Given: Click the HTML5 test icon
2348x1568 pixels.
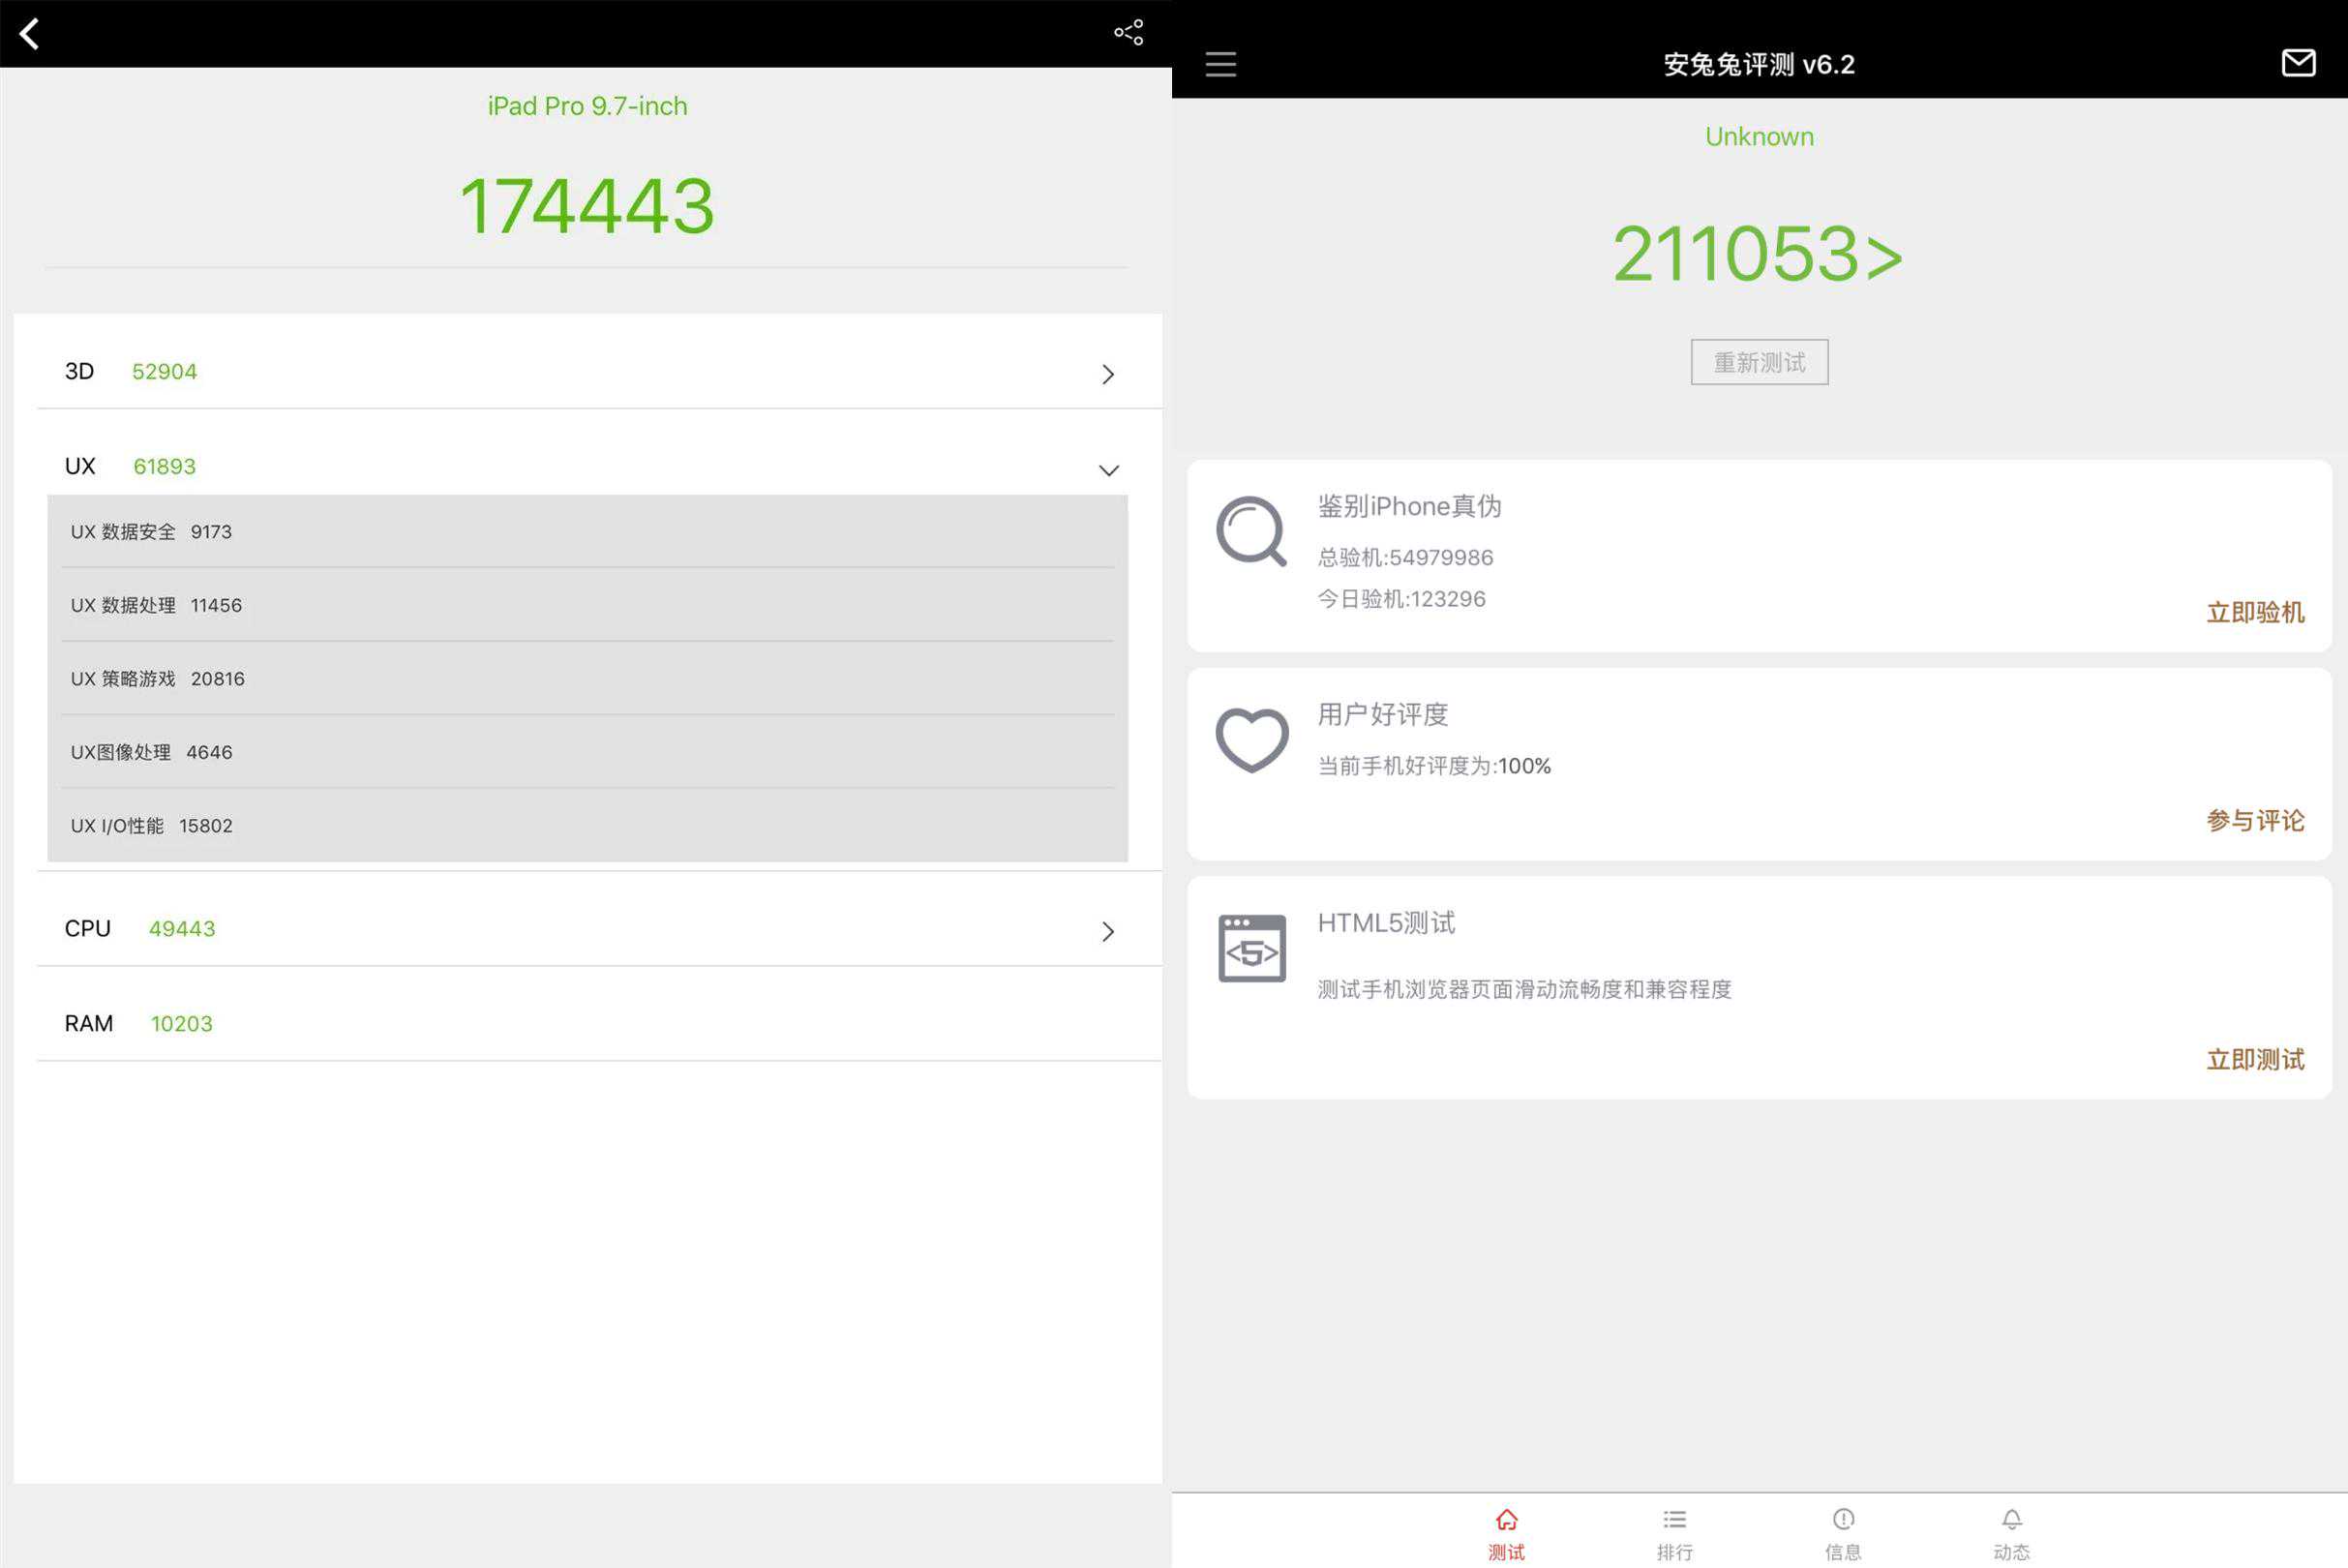Looking at the screenshot, I should click(x=1251, y=948).
